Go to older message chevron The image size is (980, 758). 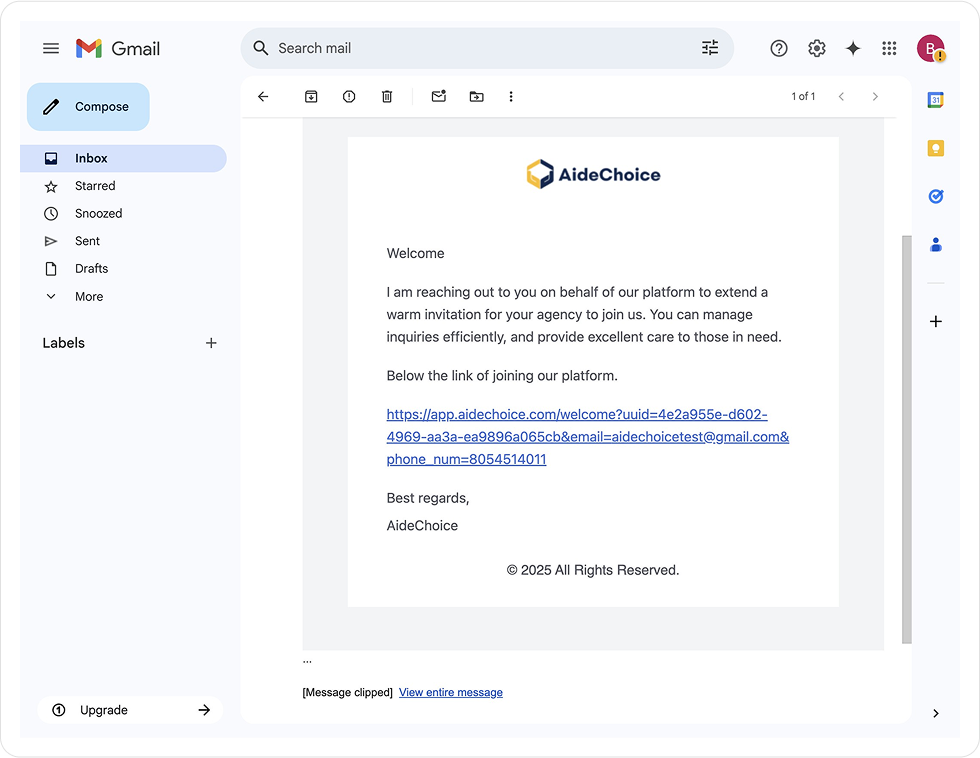coord(875,96)
